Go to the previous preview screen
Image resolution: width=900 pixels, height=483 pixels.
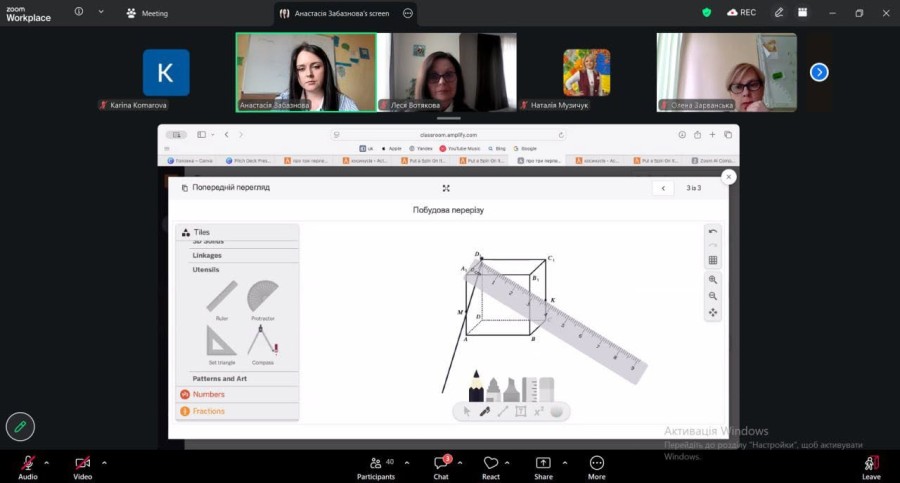pos(664,188)
